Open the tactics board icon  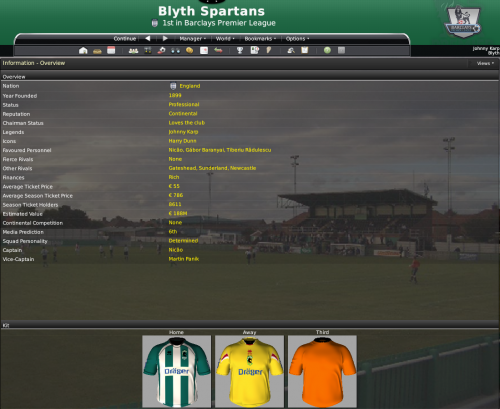148,50
